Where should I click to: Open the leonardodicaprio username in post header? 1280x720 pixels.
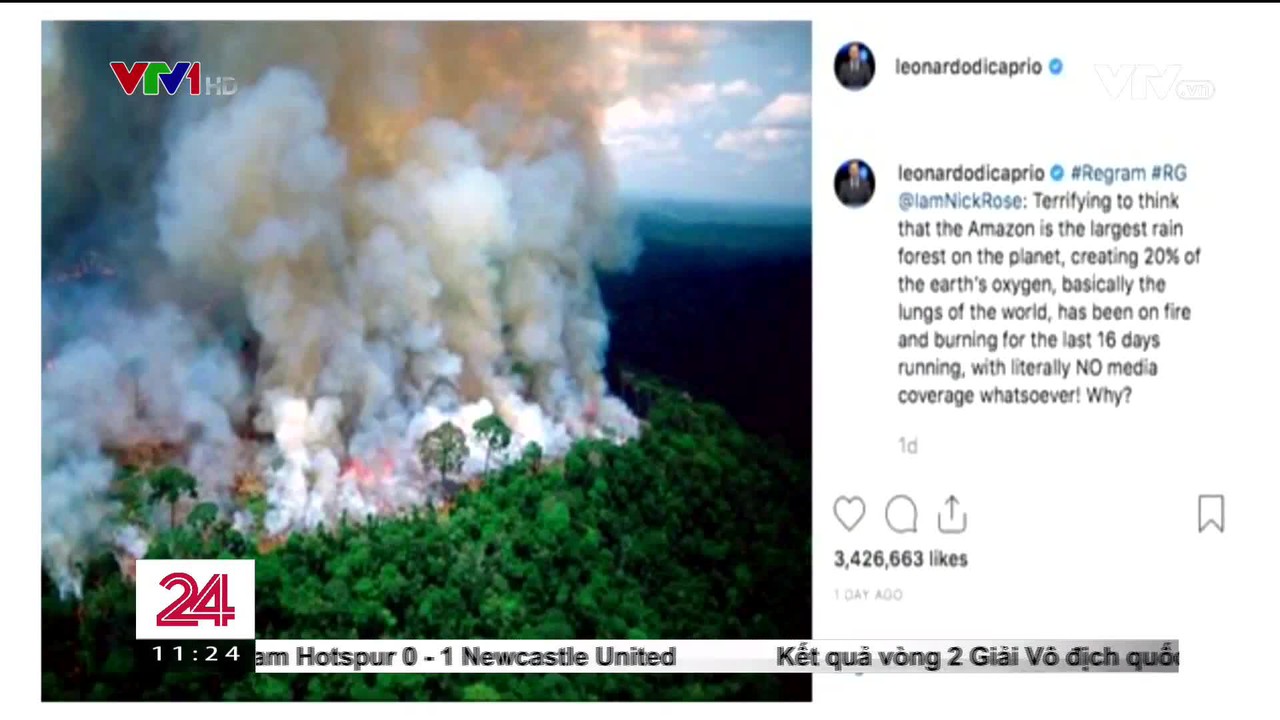tap(968, 67)
